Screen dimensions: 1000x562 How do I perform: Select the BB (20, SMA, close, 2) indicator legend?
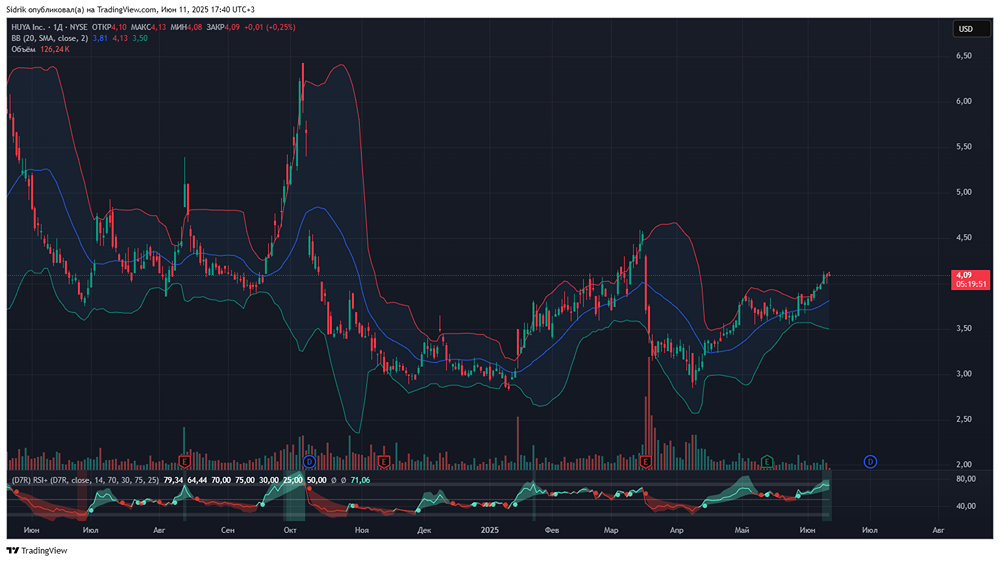pyautogui.click(x=49, y=38)
